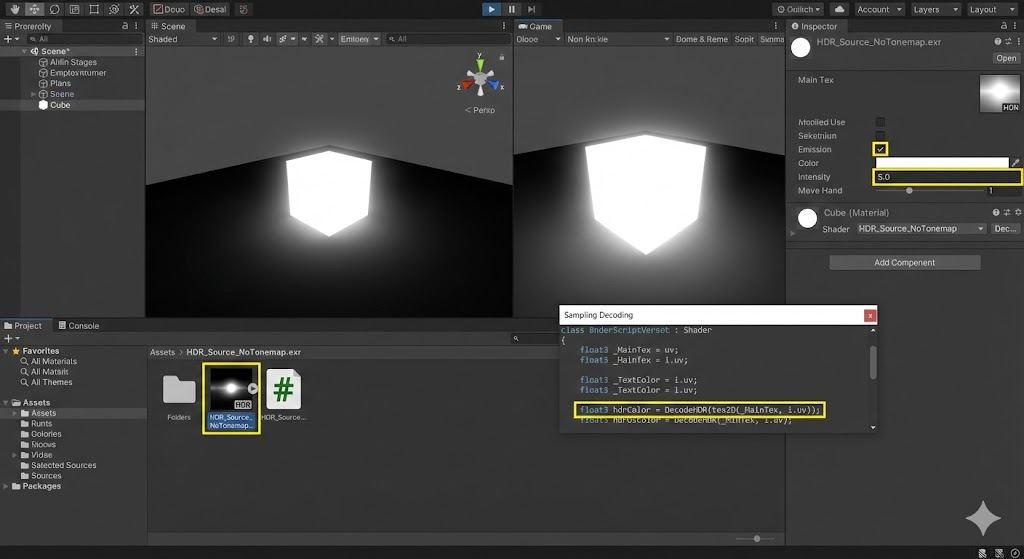This screenshot has width=1024, height=559.
Task: Click the snapping magnet icon in top toolbar
Action: coord(244,9)
